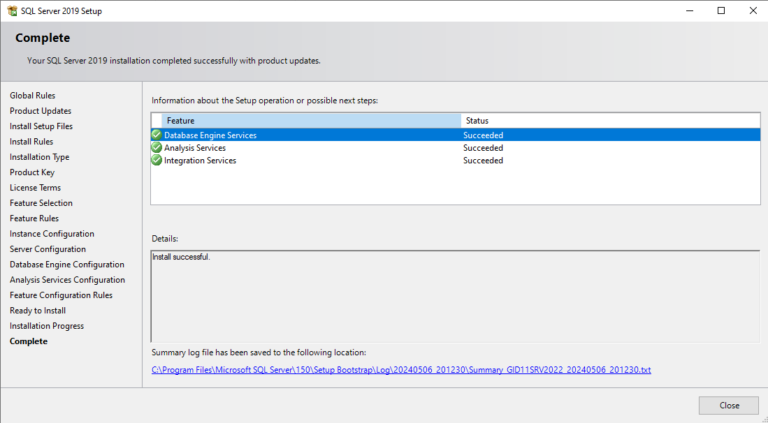
Task: Select Feature Selection step in sidebar
Action: [41, 203]
